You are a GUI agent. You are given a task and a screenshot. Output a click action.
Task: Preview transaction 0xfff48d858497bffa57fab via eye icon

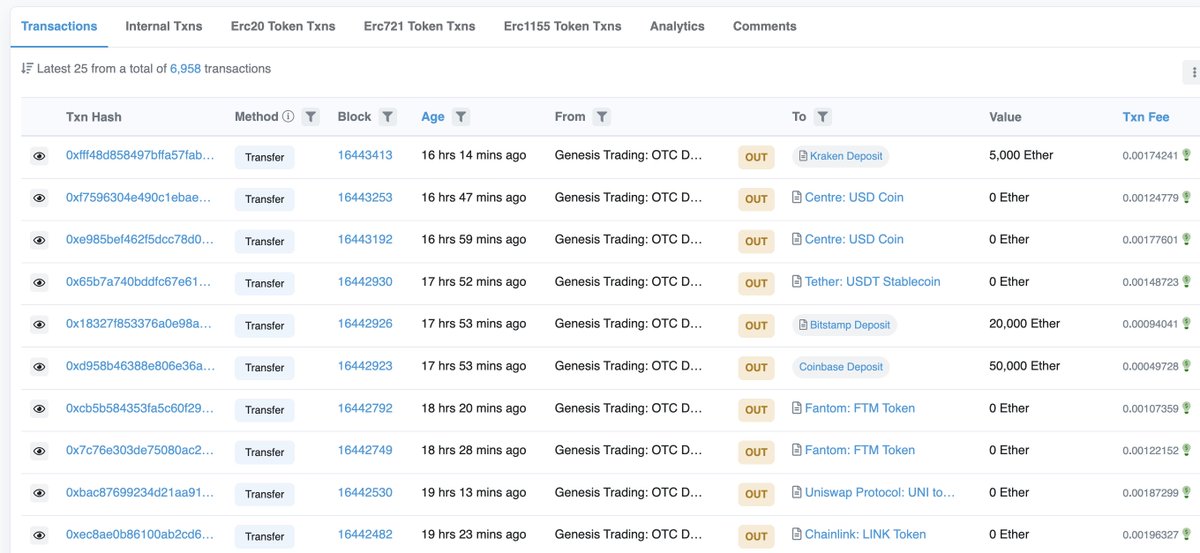point(39,157)
